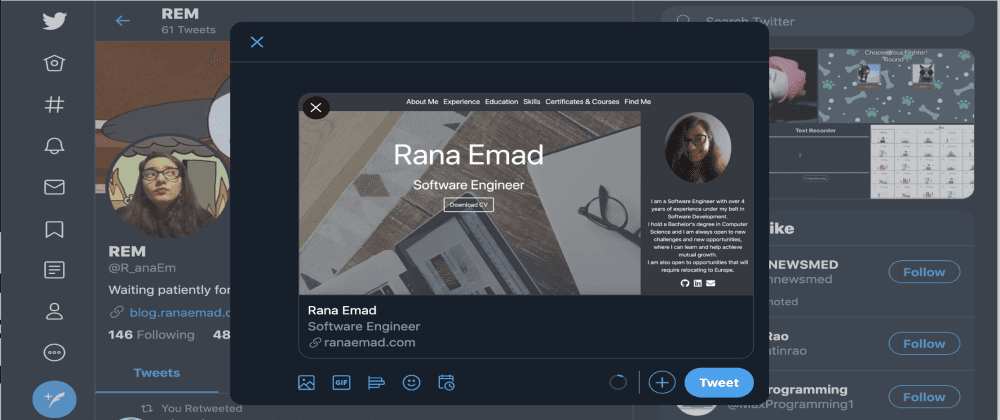Click the Twitter bird logo
Viewport: 1000px width, 420px height.
click(x=55, y=22)
